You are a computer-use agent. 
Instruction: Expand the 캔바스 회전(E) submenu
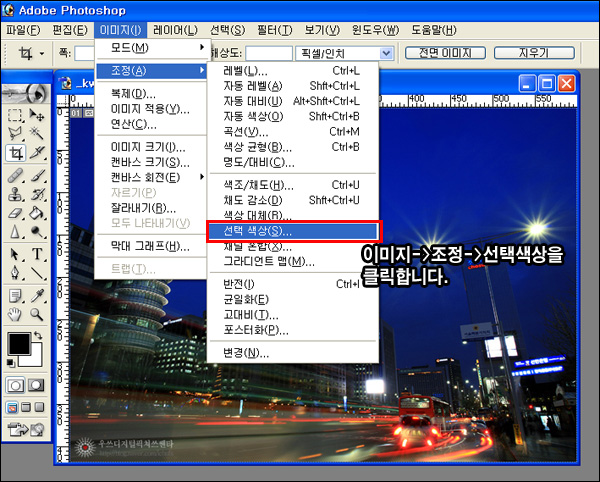coord(152,177)
